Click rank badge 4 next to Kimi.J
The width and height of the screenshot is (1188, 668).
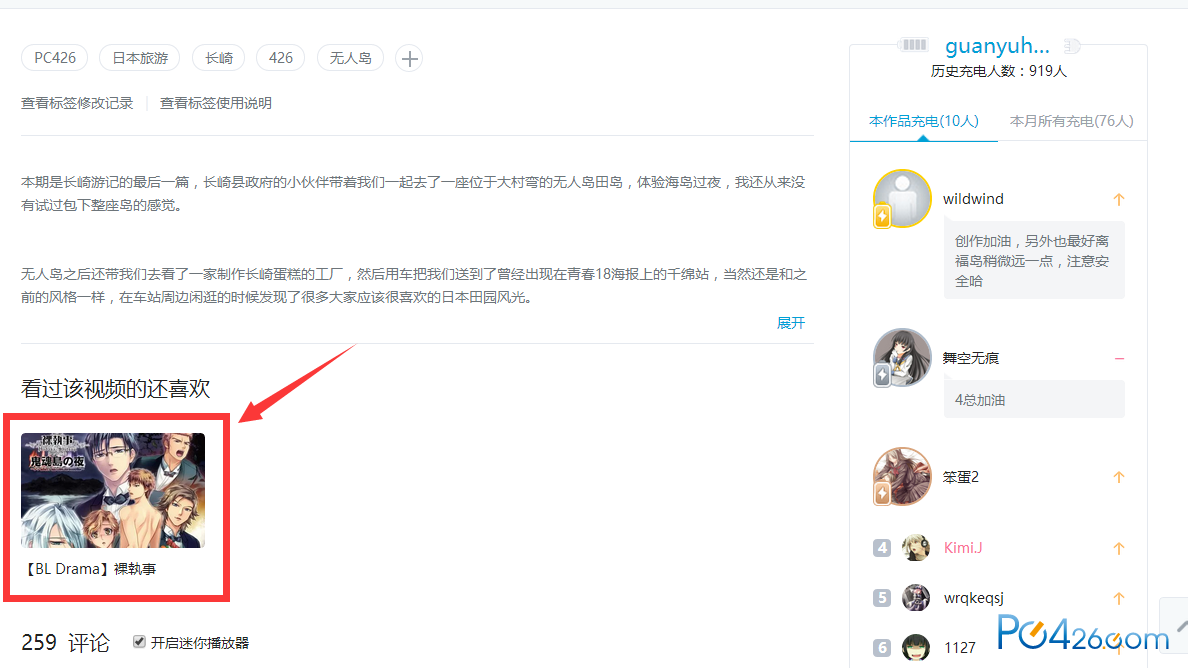(x=882, y=548)
